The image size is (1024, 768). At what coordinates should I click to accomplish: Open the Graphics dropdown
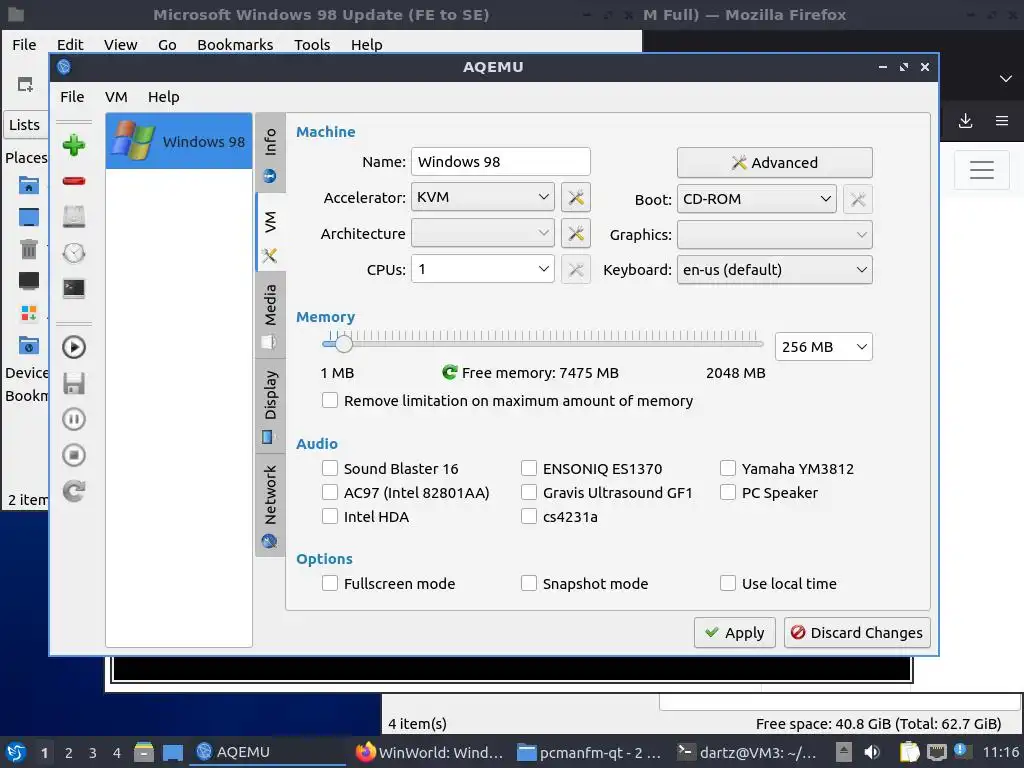click(775, 234)
